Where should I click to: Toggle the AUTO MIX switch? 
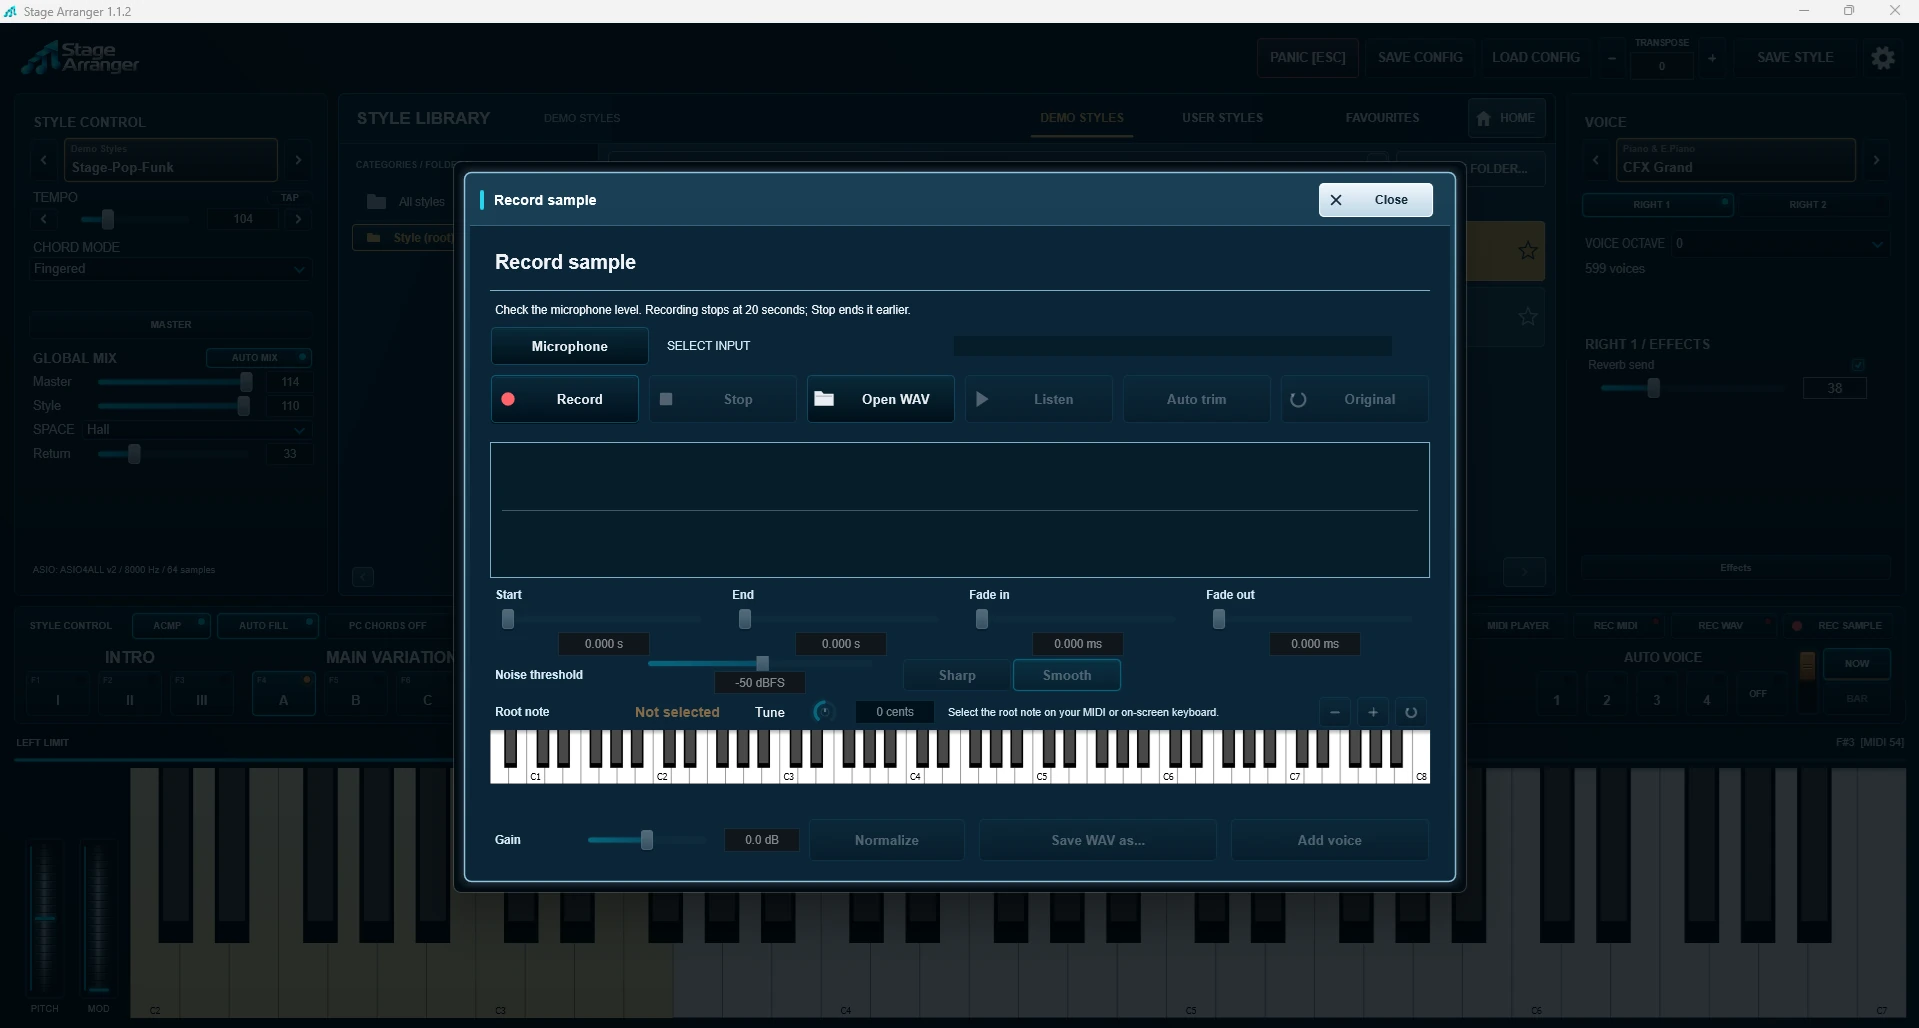coord(259,358)
